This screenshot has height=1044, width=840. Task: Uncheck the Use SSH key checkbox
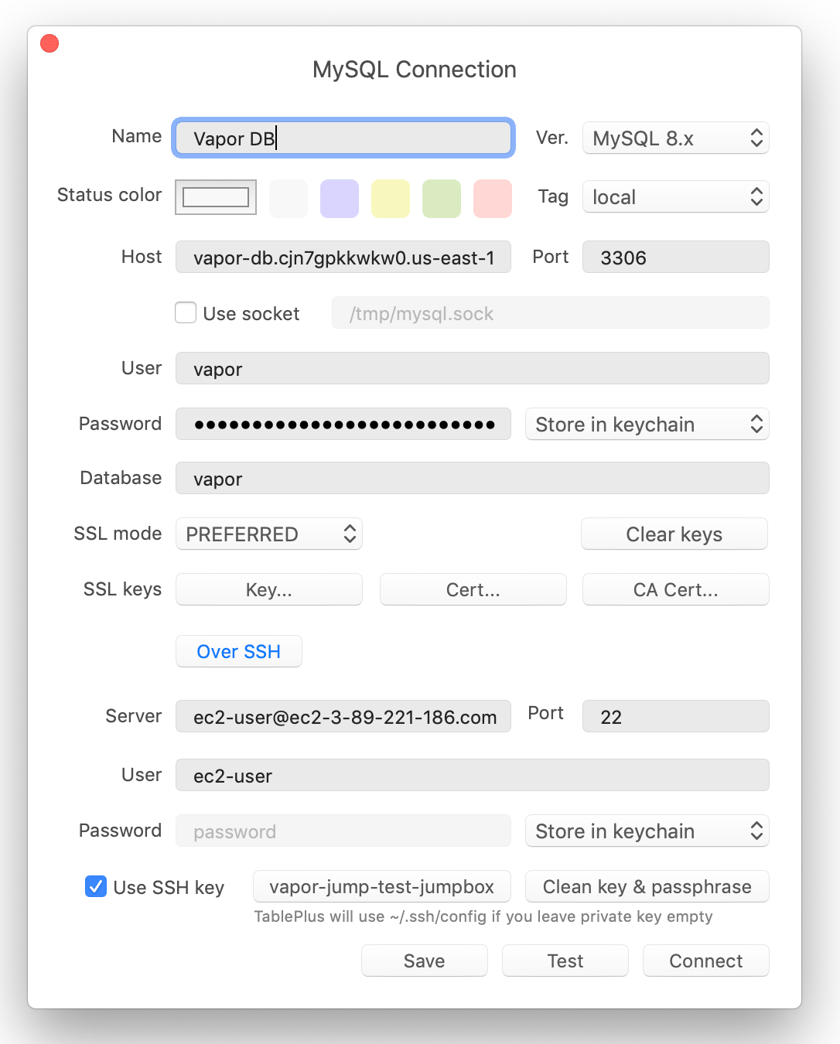[96, 886]
